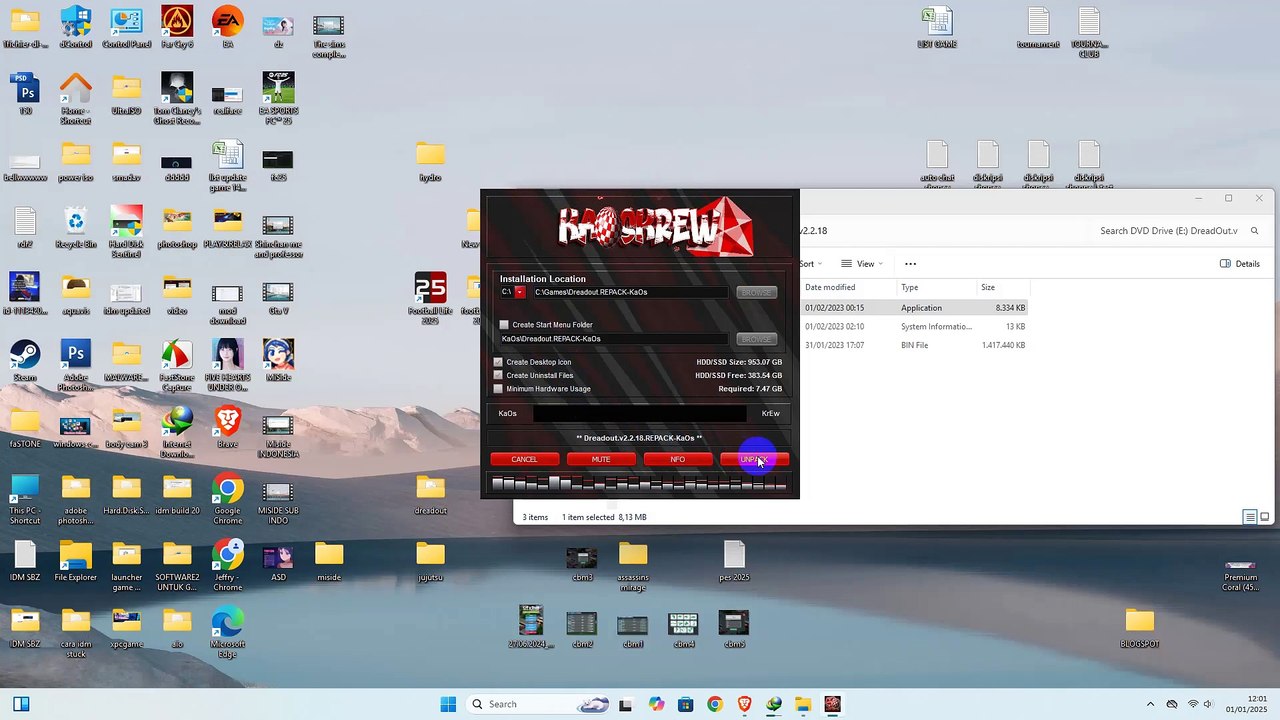
Task: Open the NFO button in the installer
Action: pyautogui.click(x=678, y=459)
